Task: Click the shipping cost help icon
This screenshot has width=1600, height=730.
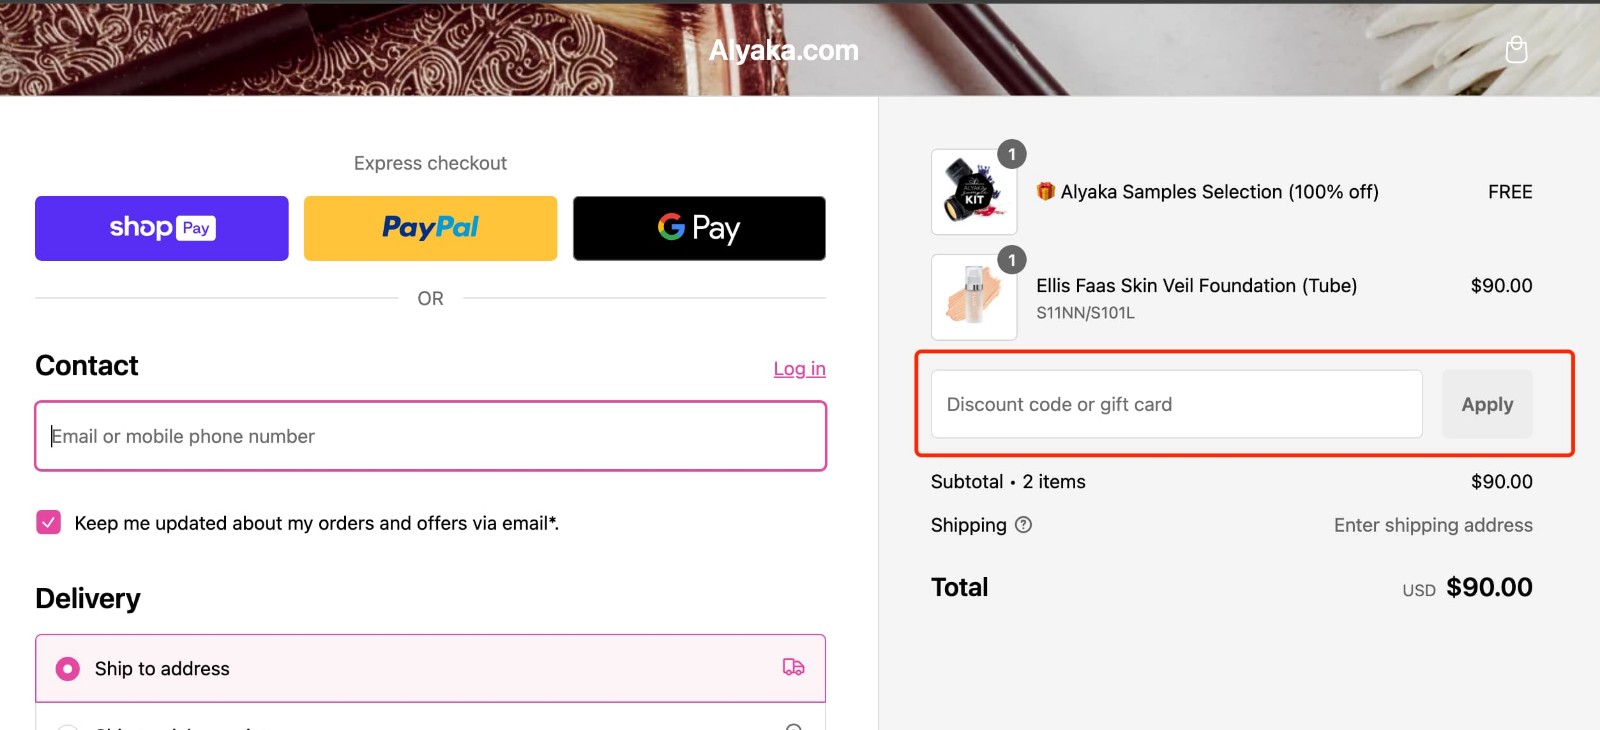Action: [1023, 525]
